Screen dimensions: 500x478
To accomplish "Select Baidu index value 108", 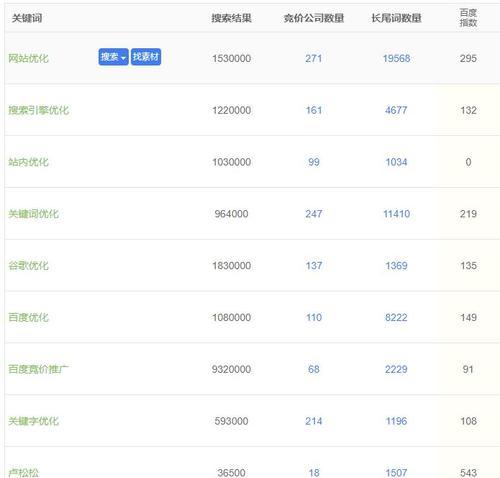I will click(468, 421).
